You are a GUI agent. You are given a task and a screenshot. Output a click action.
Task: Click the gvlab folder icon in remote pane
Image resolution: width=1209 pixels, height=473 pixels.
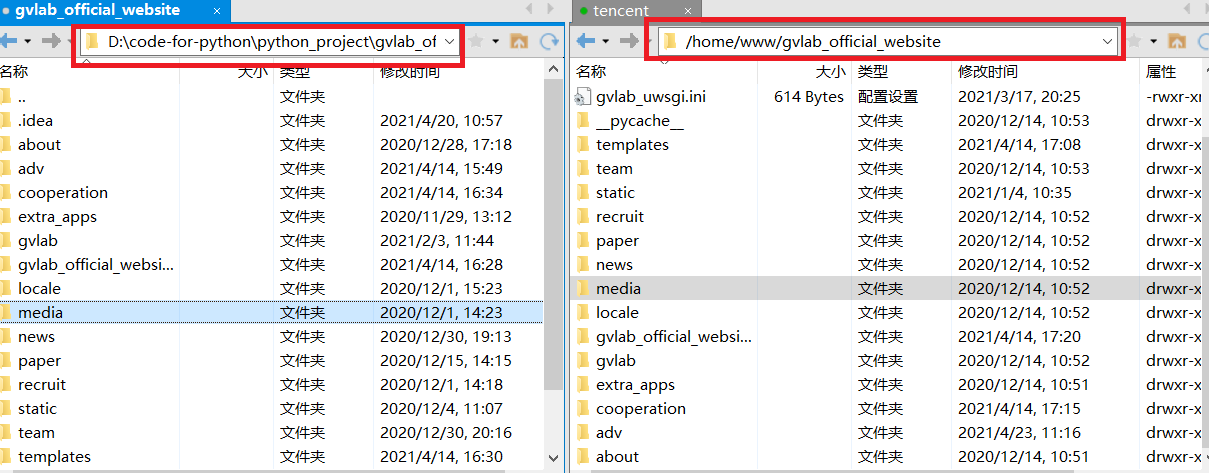584,360
